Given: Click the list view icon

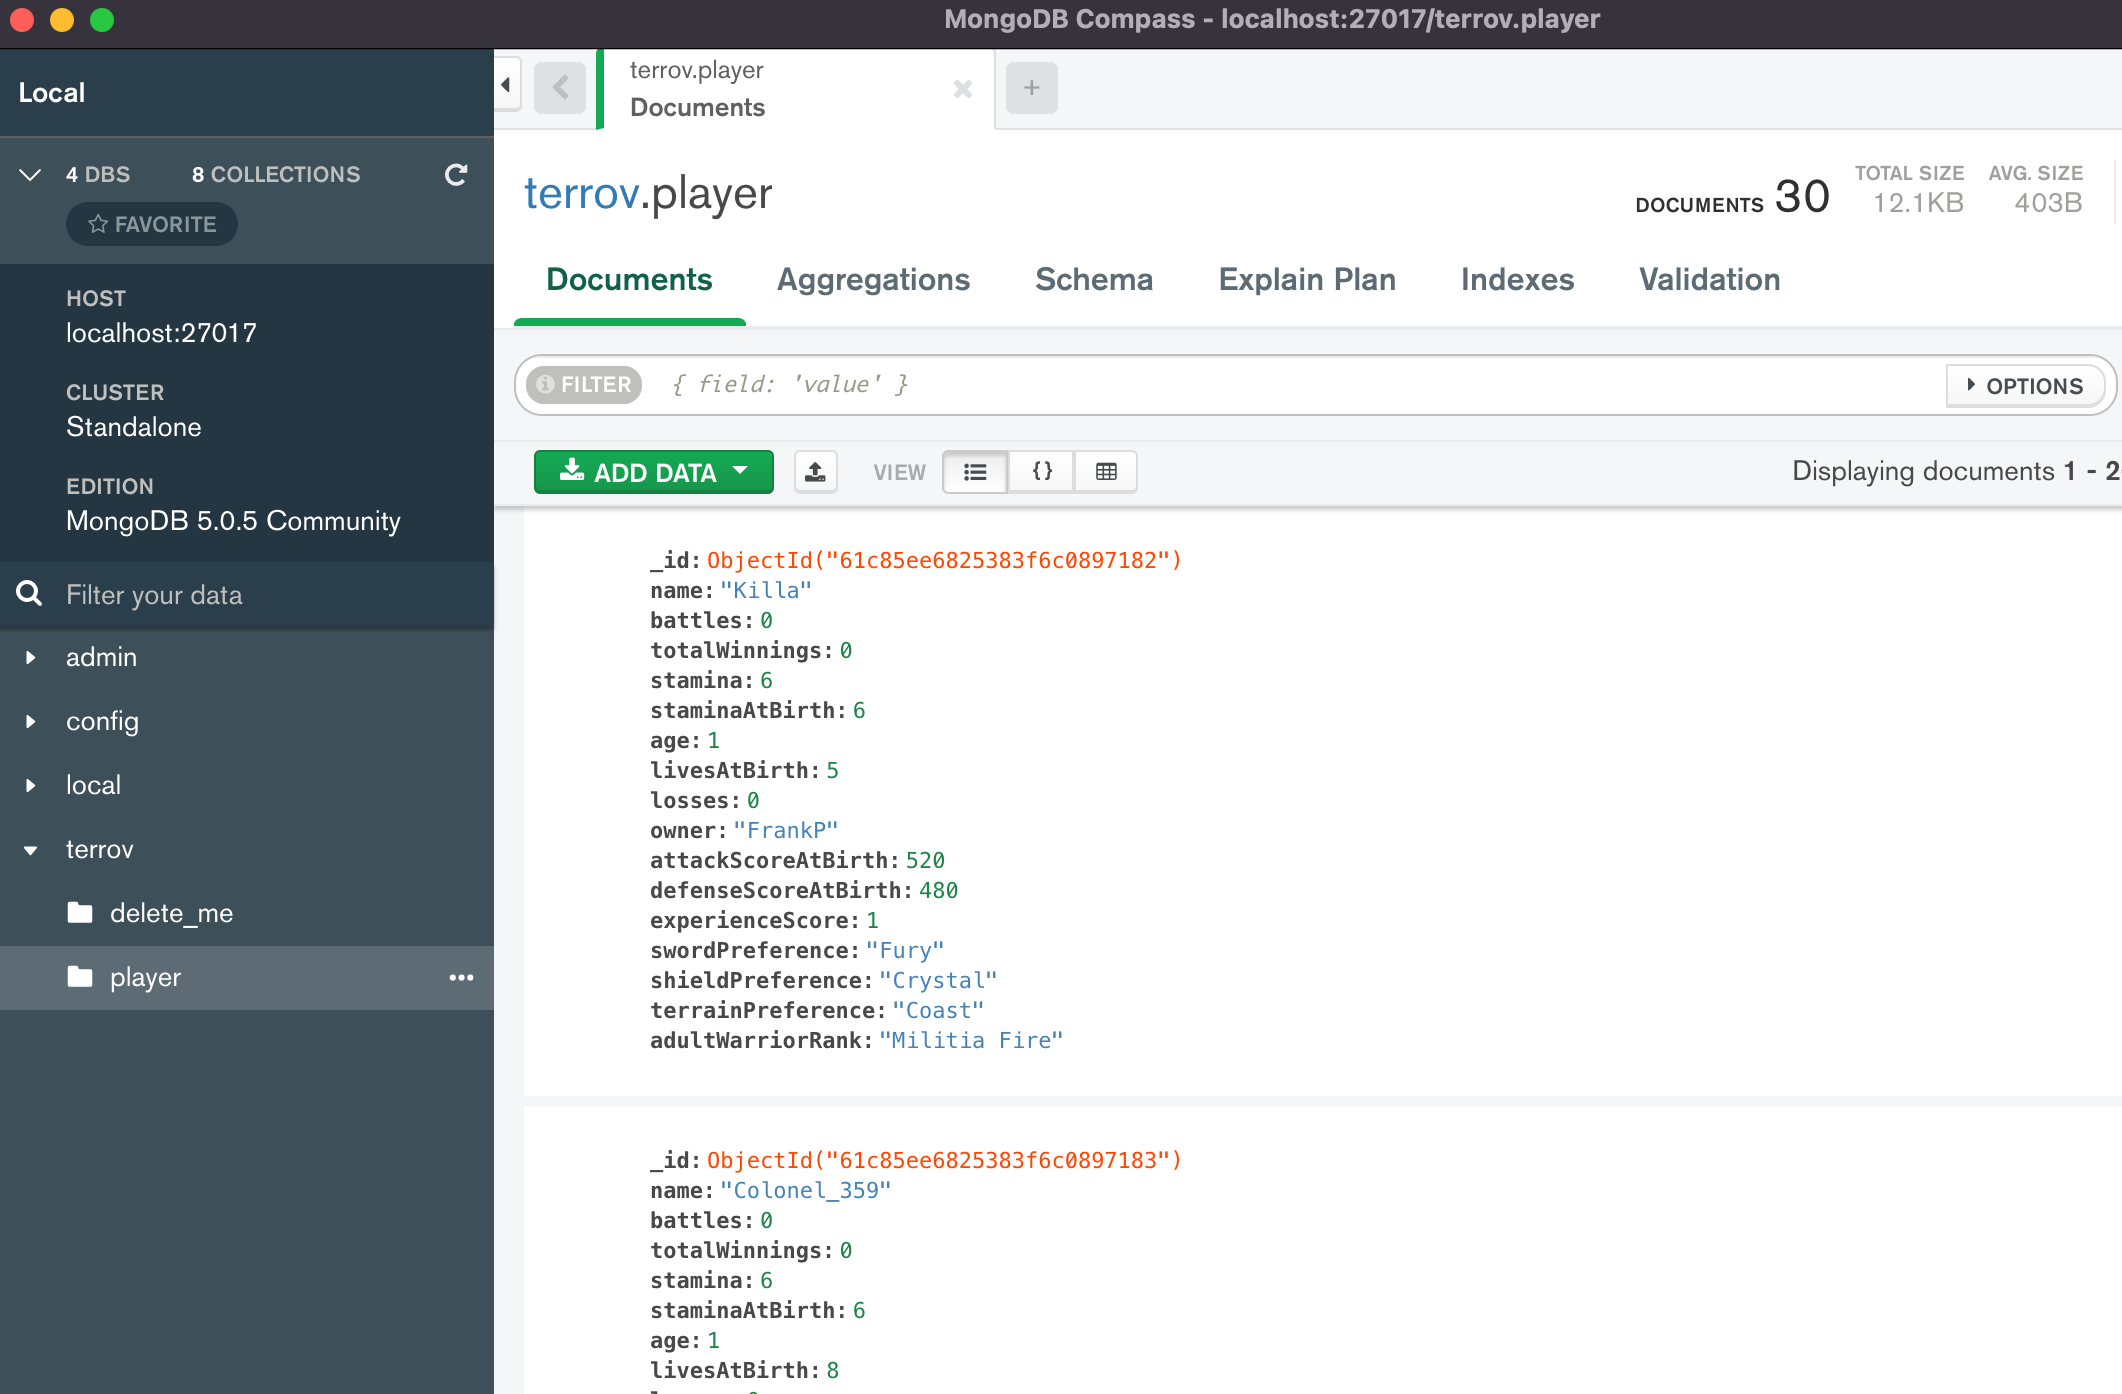Looking at the screenshot, I should [975, 470].
